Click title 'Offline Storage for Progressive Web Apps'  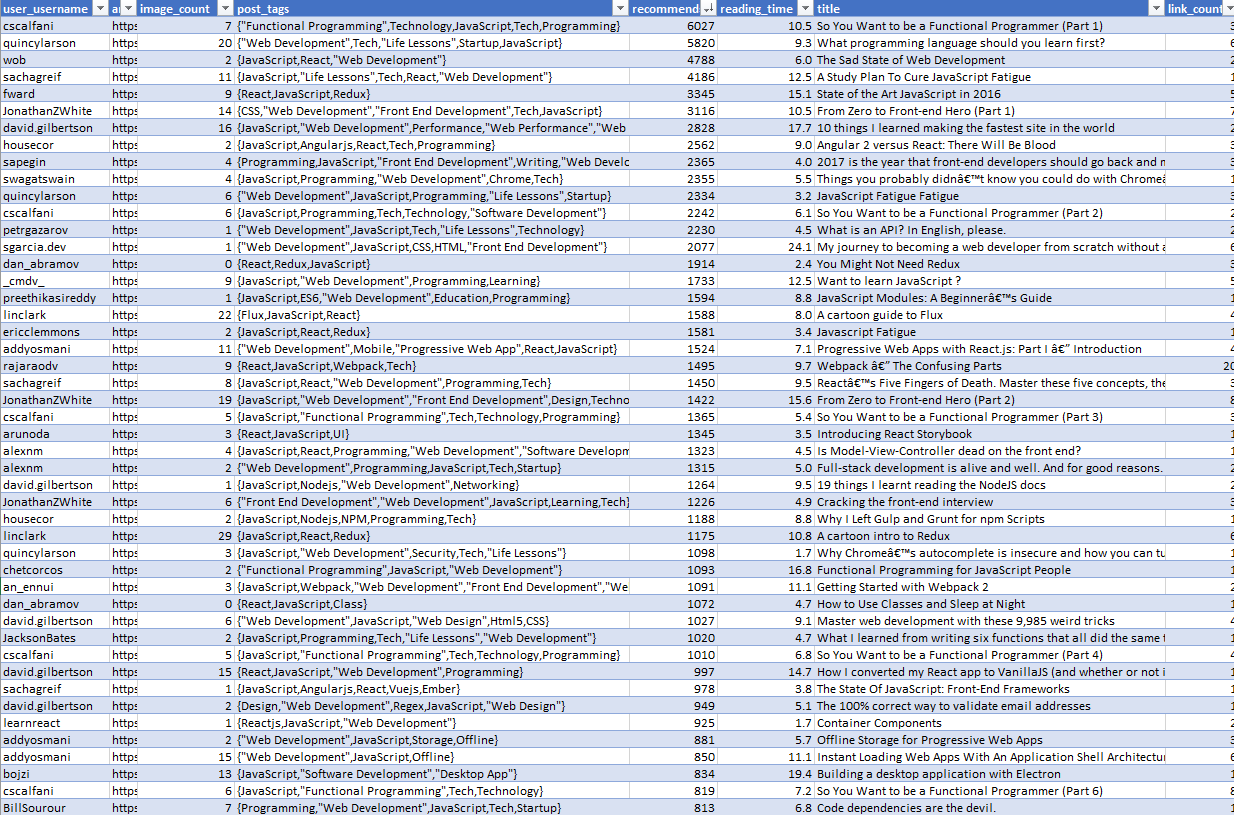pyautogui.click(x=930, y=740)
